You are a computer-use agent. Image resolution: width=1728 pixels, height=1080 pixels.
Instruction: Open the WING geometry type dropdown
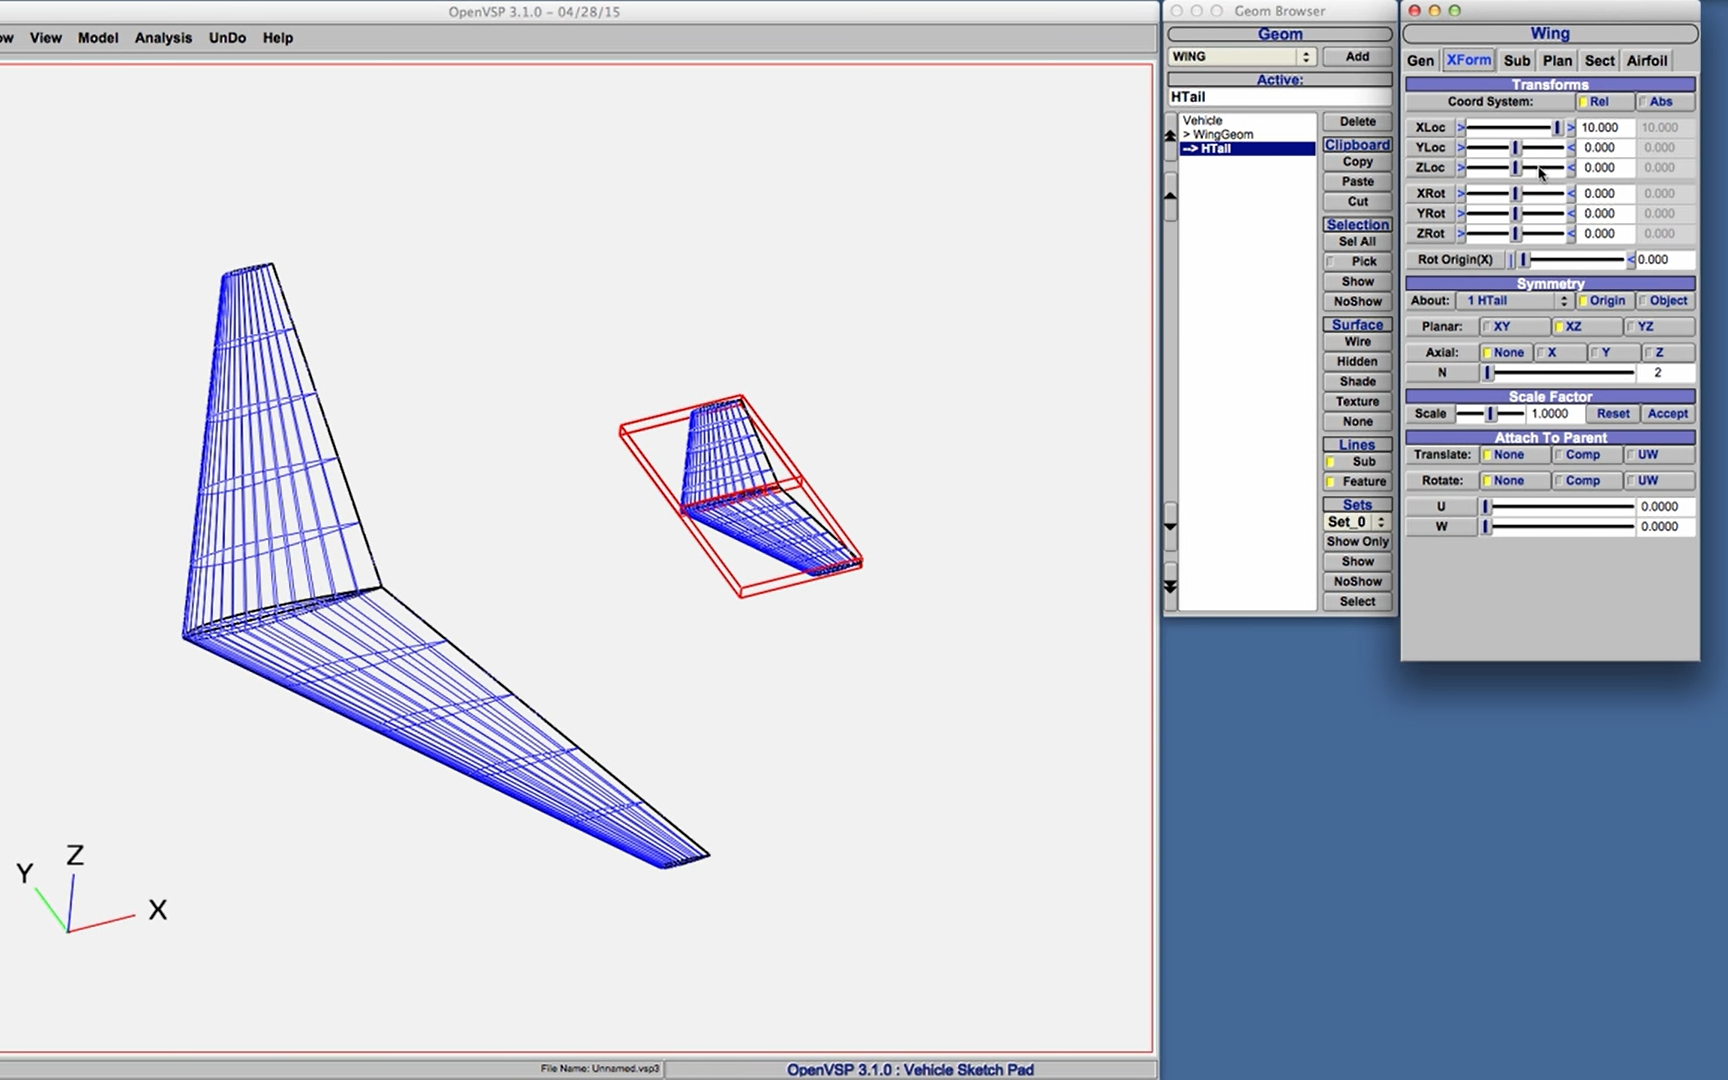tap(1241, 57)
